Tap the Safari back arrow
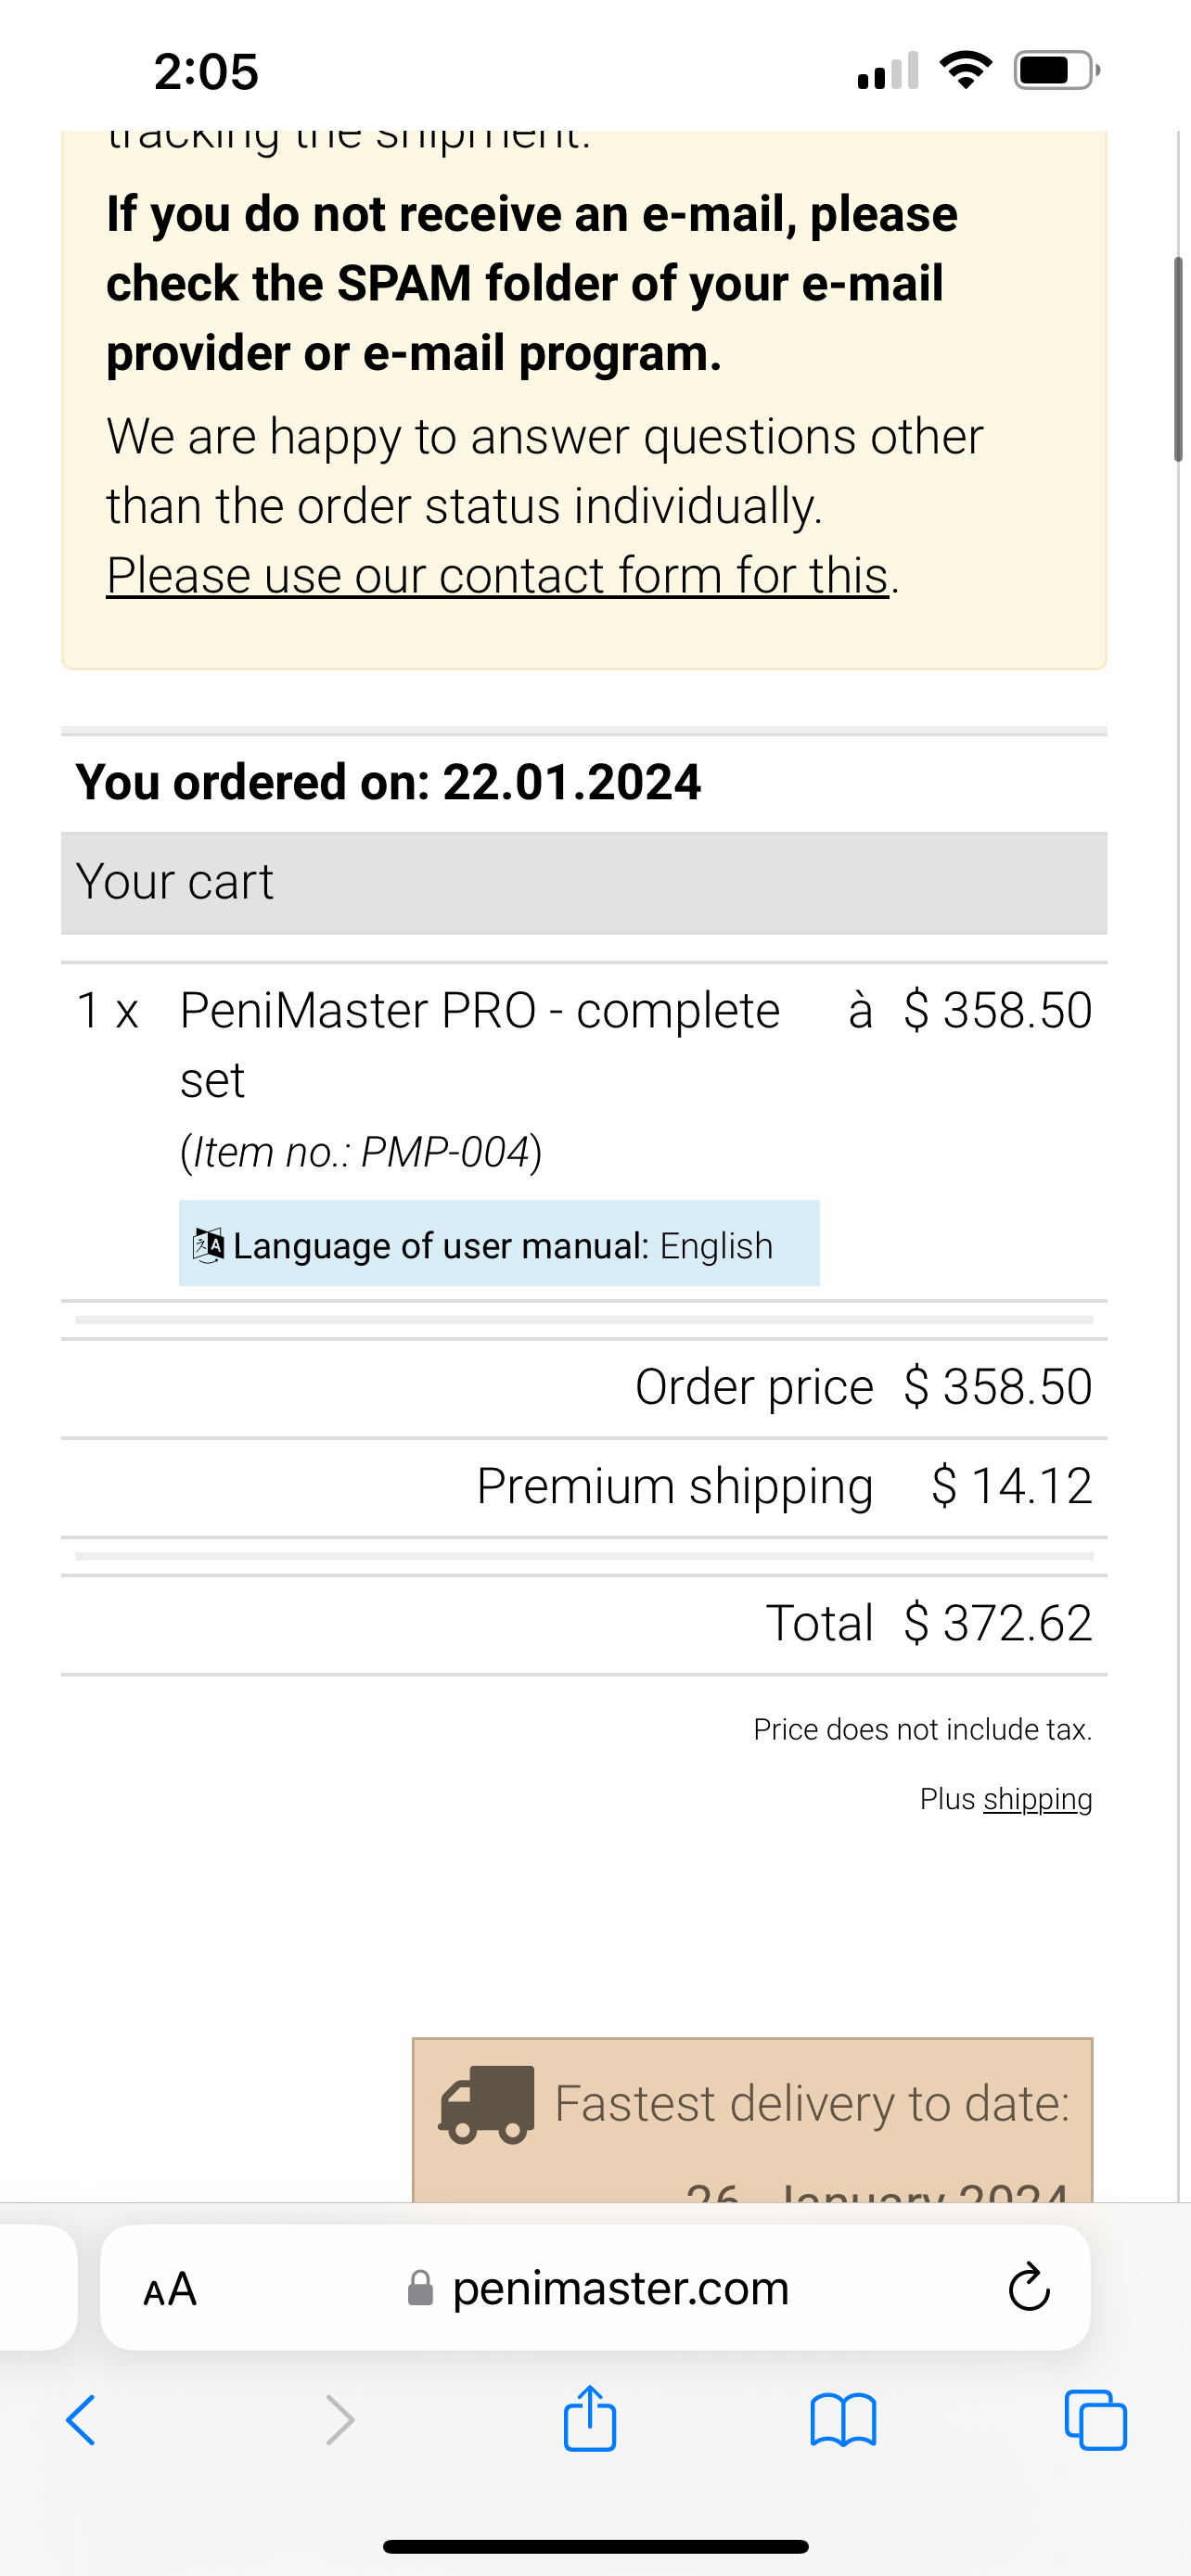The width and height of the screenshot is (1191, 2576). pos(80,2420)
